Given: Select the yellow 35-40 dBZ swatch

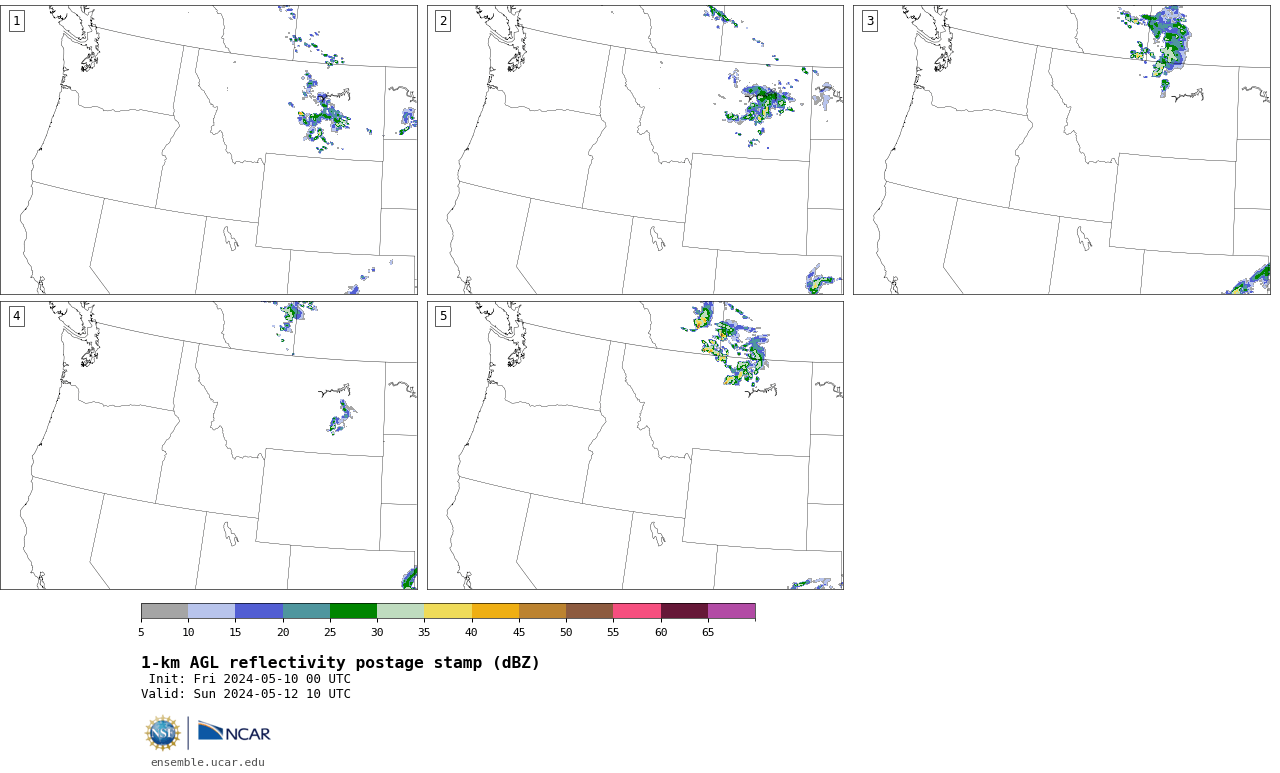Looking at the screenshot, I should pos(448,611).
